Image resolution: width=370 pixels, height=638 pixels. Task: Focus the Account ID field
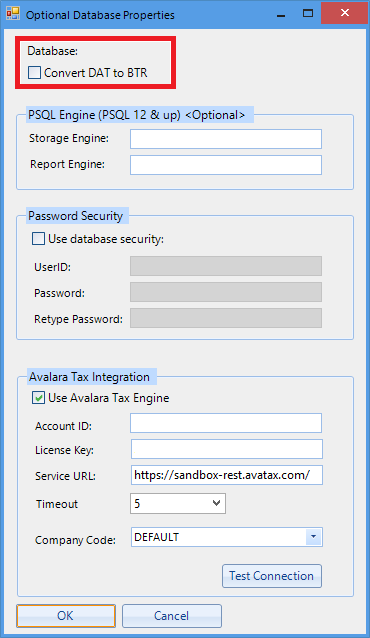tap(226, 423)
